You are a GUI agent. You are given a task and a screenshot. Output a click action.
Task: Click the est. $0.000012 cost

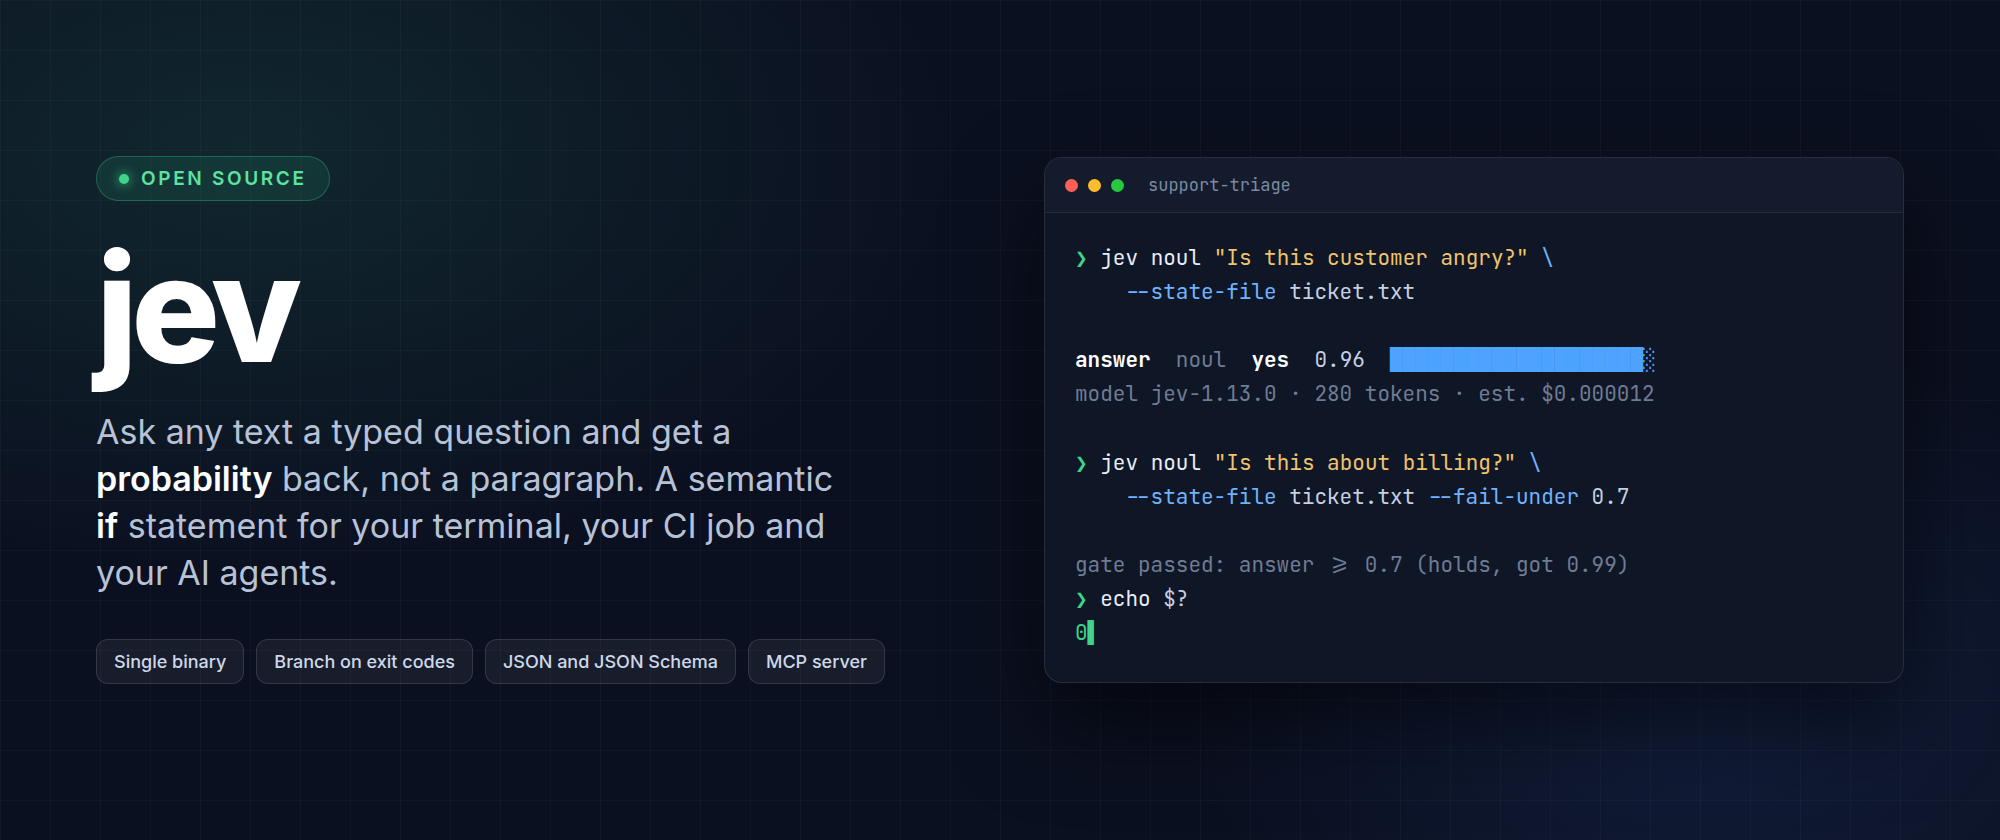pyautogui.click(x=1566, y=394)
